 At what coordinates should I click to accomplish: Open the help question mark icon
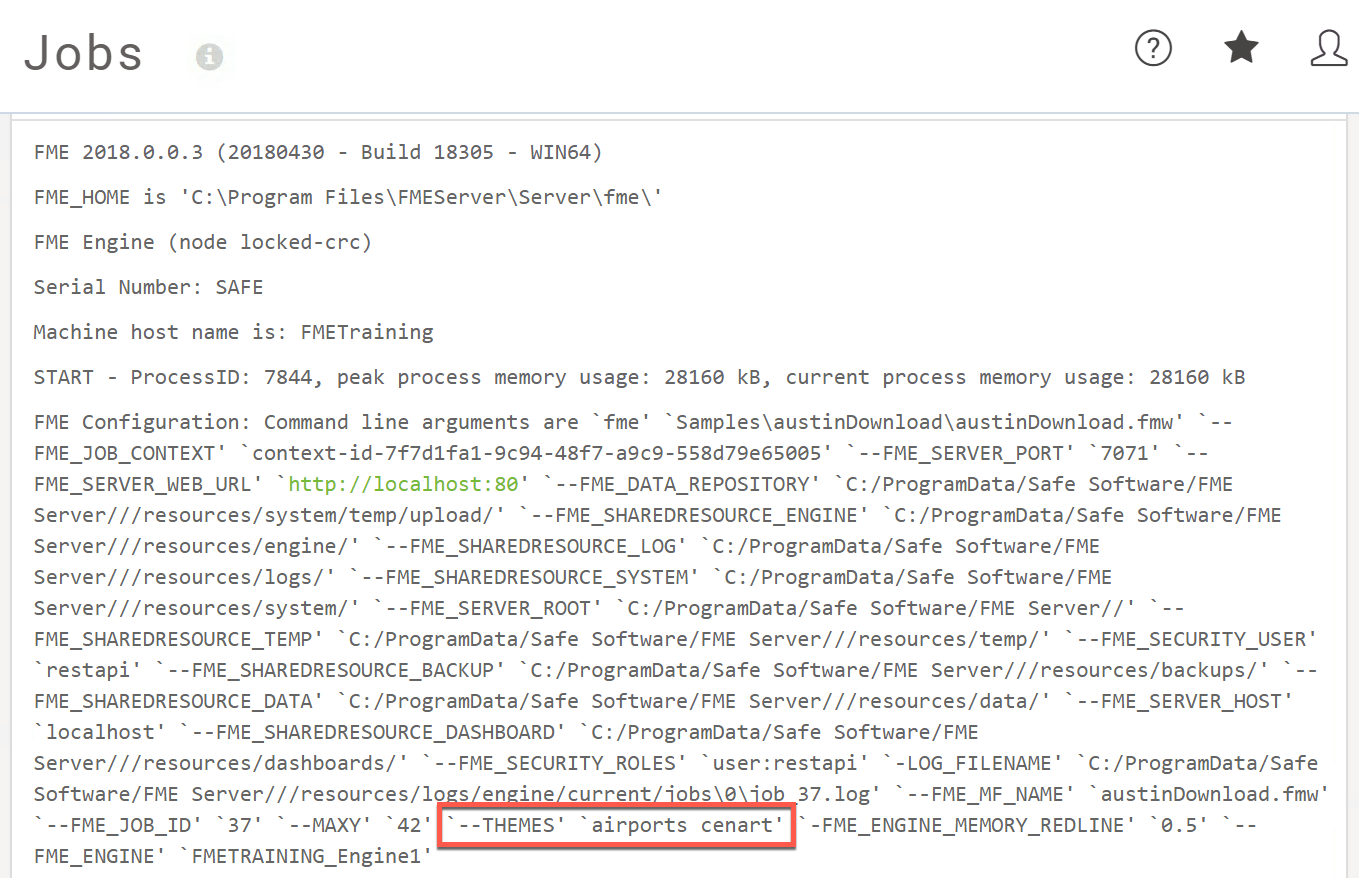tap(1153, 48)
